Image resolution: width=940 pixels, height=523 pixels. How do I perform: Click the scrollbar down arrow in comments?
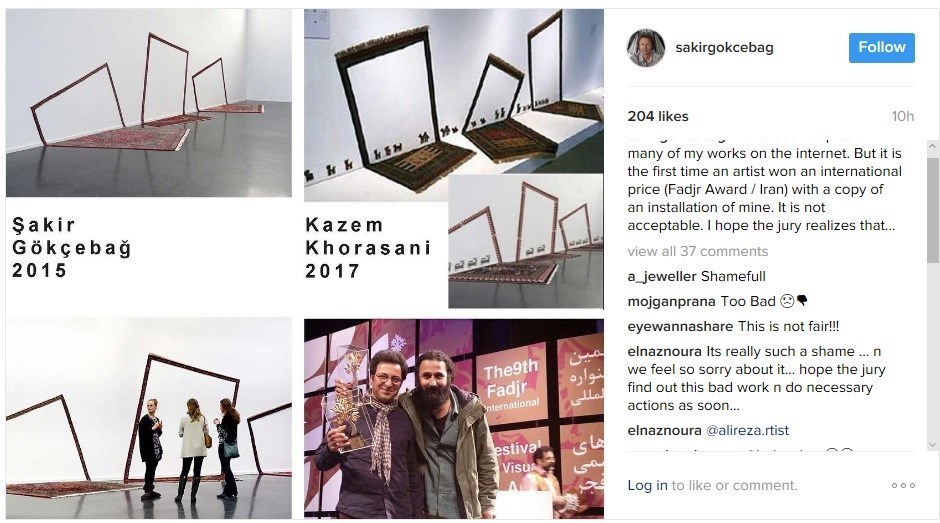click(932, 445)
